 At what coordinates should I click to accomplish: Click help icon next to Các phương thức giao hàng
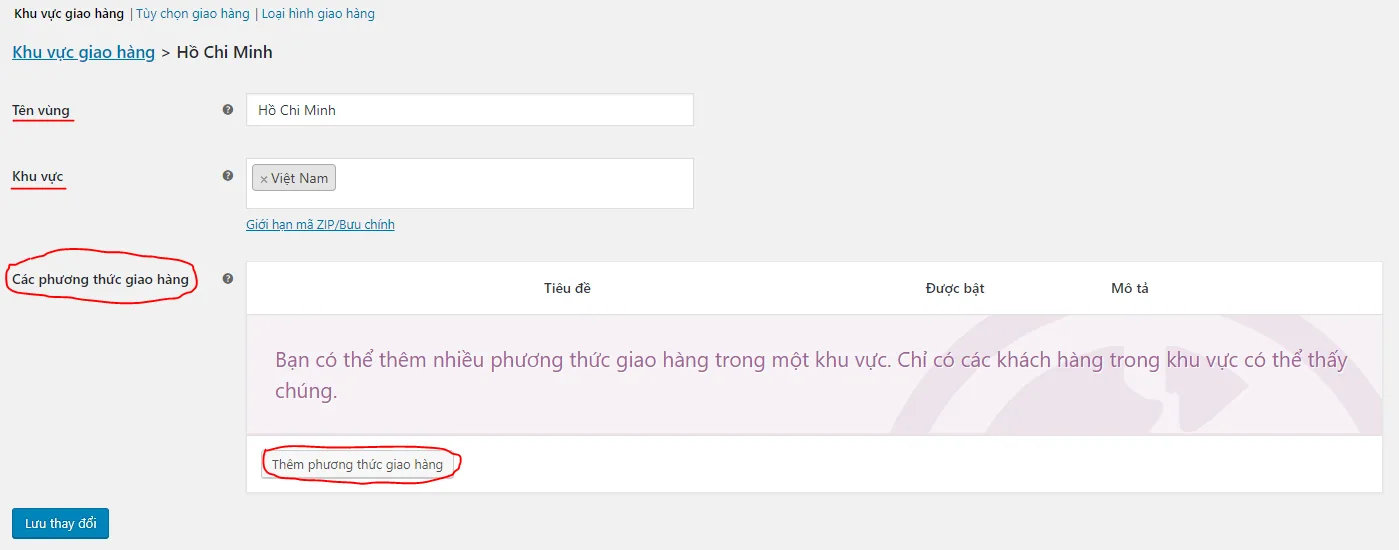pyautogui.click(x=228, y=279)
